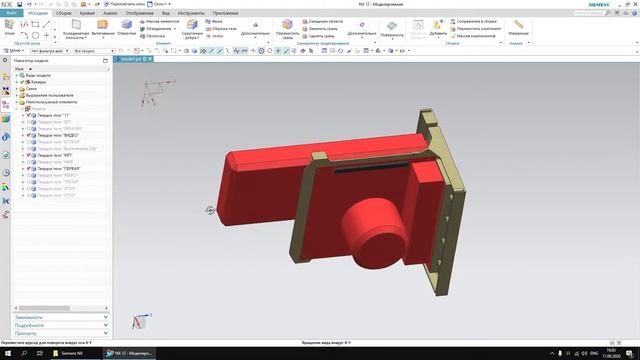
Task: Open the Переместить грань move face tool
Action: coord(287,29)
